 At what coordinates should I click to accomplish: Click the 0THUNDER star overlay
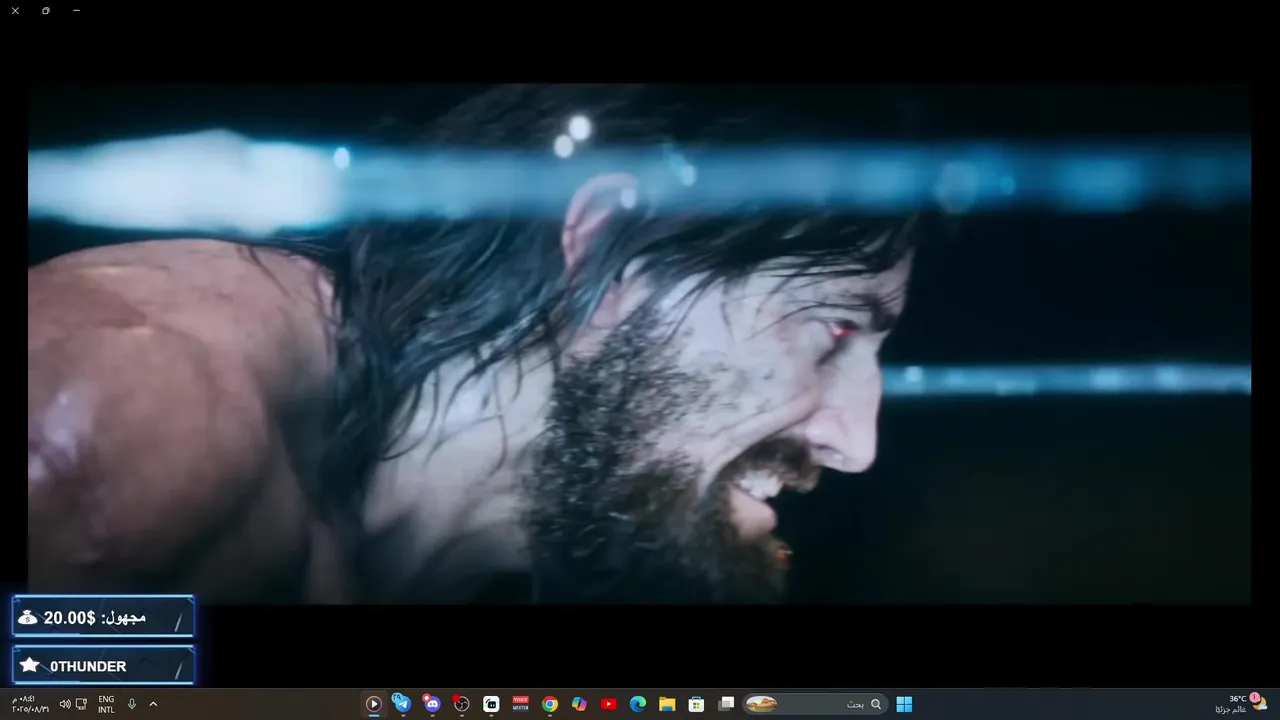pos(103,666)
